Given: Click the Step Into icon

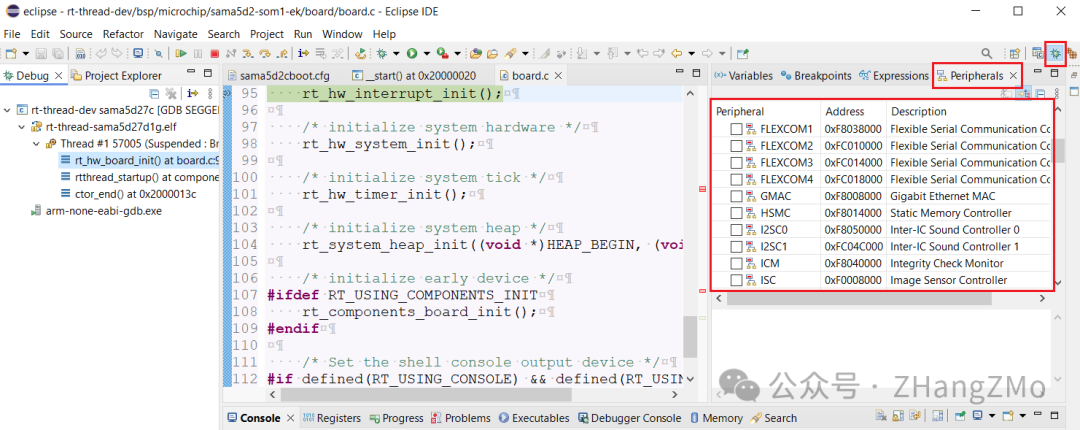Looking at the screenshot, I should pos(248,53).
